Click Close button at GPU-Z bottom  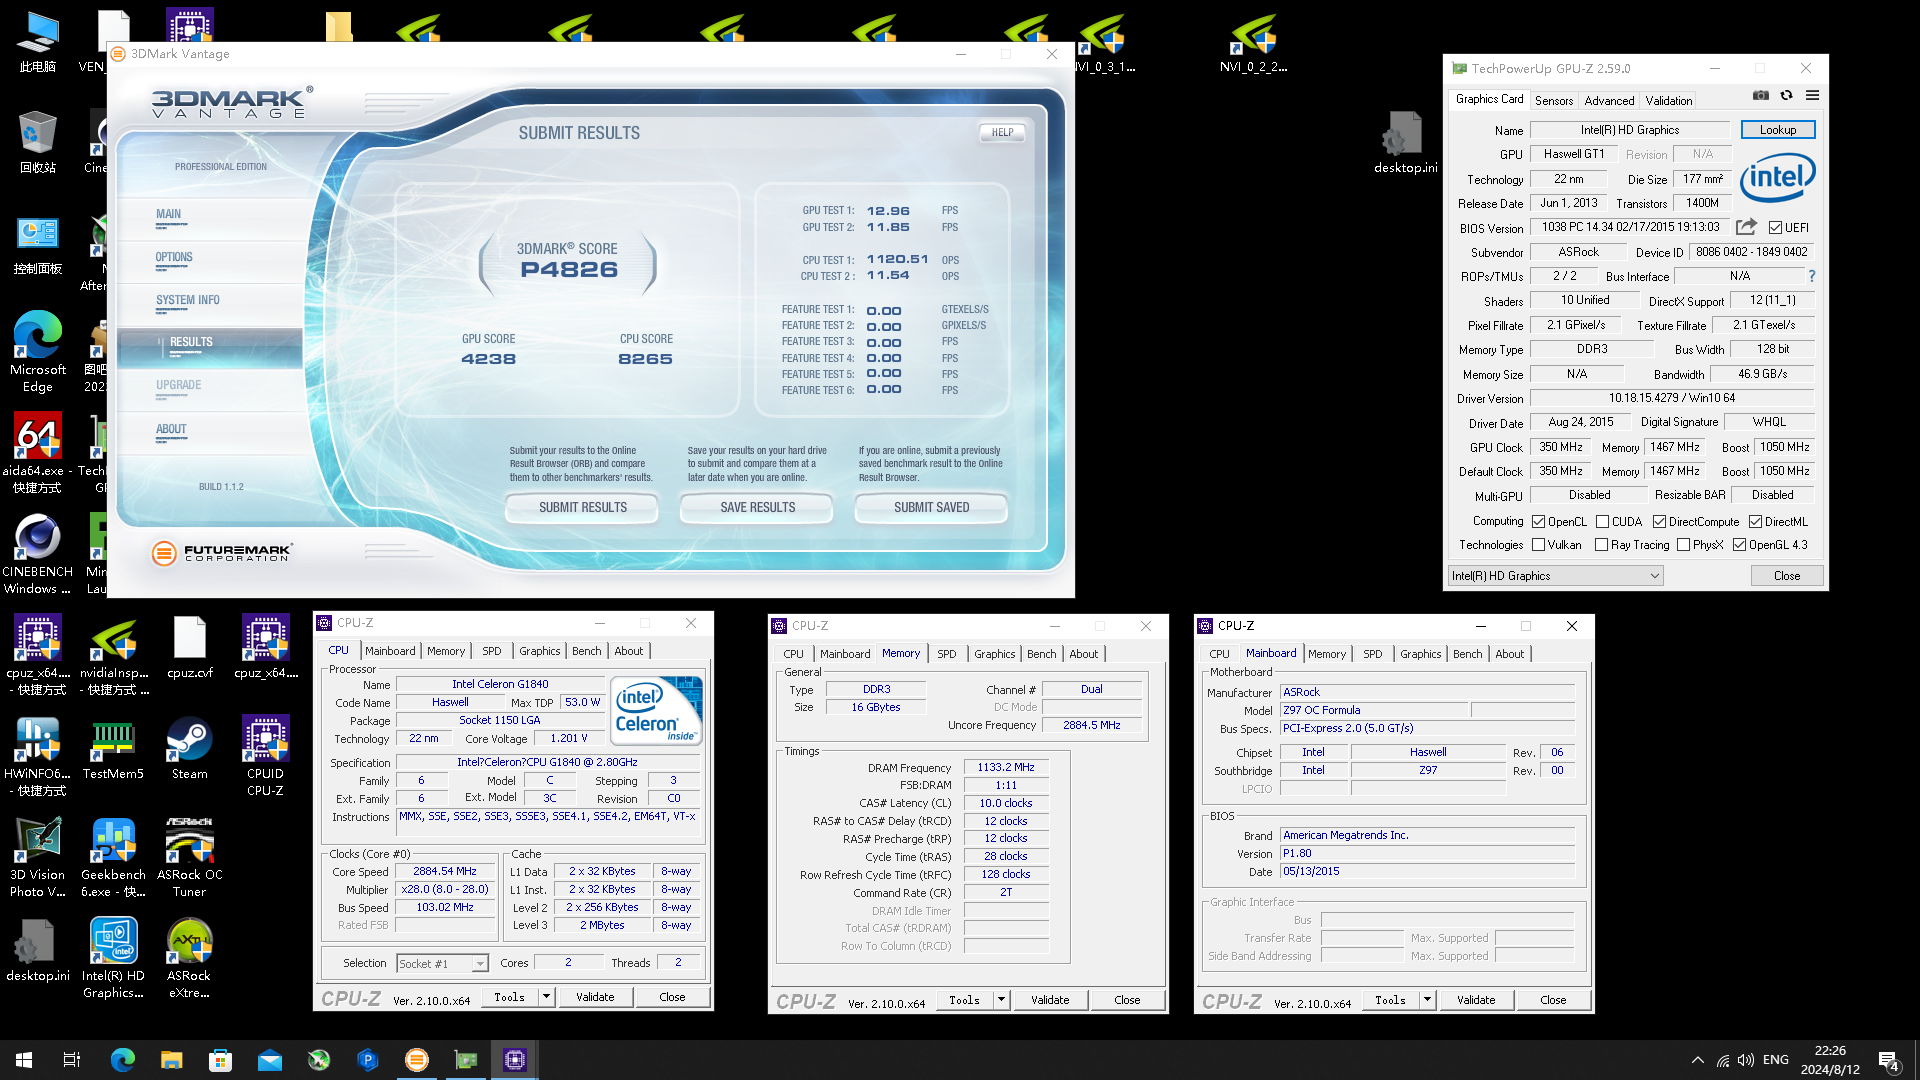(1787, 576)
